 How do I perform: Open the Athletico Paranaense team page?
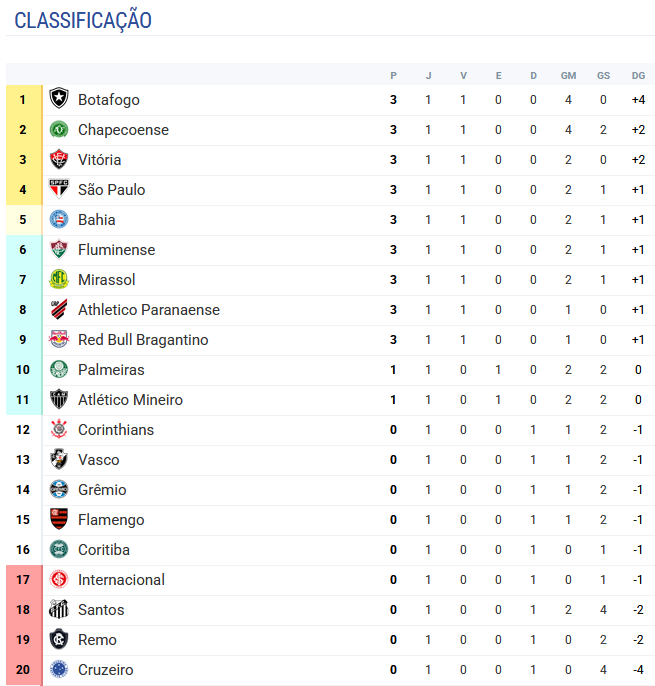[148, 310]
